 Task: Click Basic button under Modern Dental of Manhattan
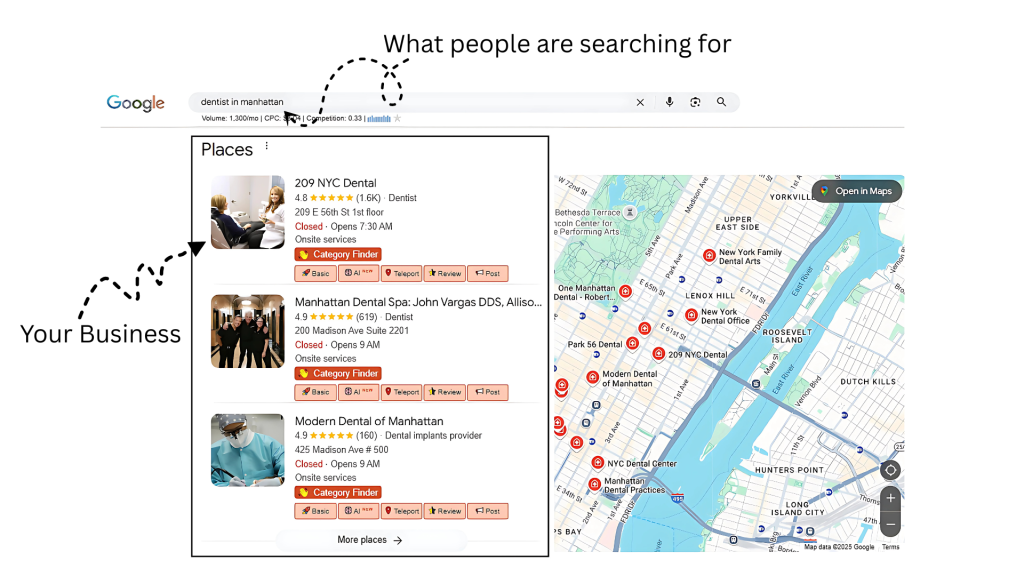tap(315, 511)
